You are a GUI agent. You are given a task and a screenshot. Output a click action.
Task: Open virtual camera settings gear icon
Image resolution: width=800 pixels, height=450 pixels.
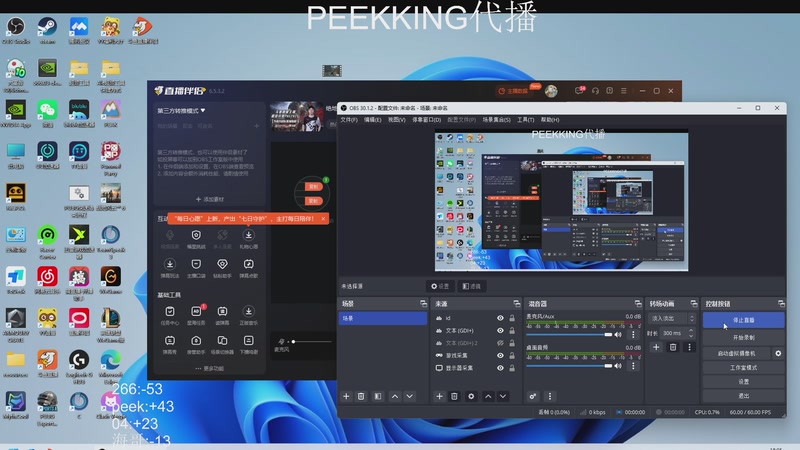[x=778, y=353]
